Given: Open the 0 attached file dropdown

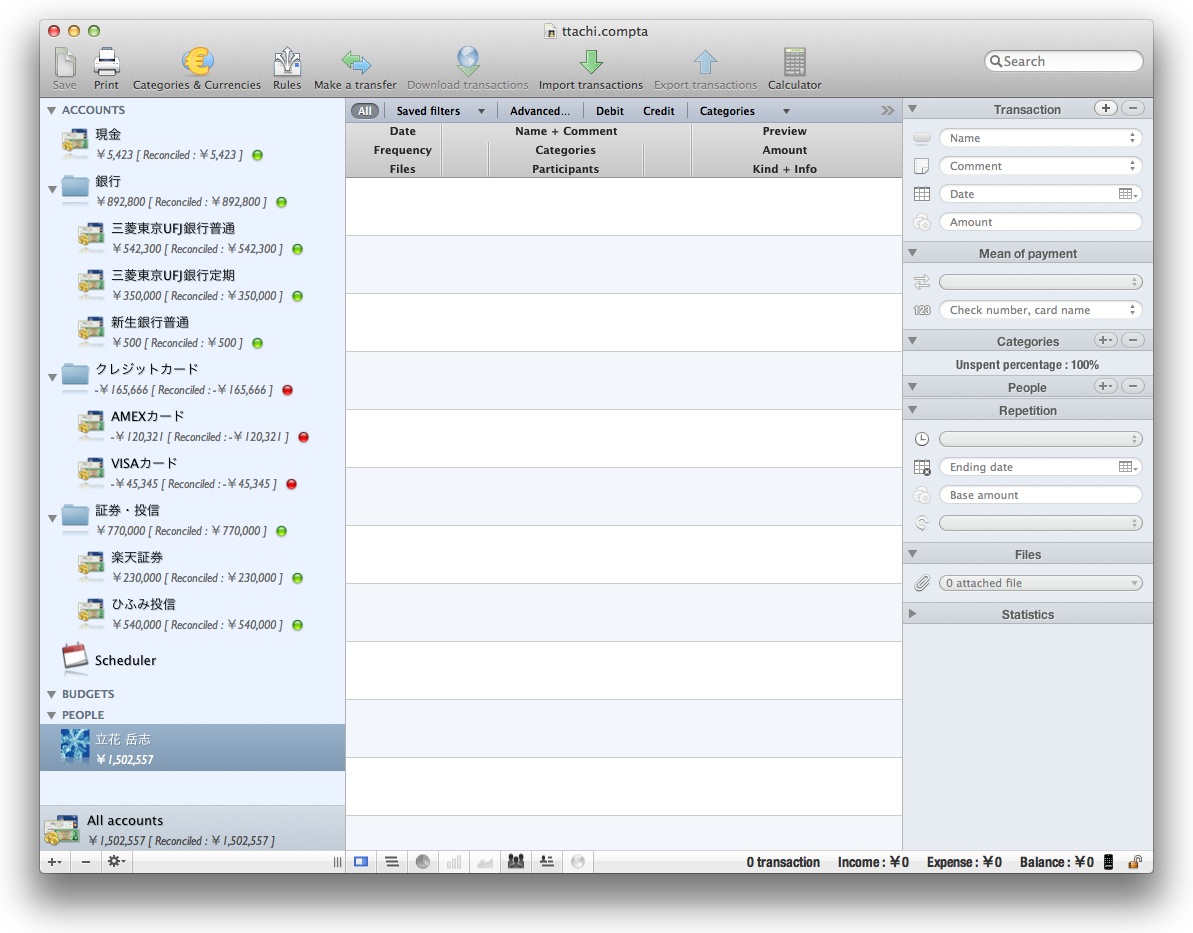Looking at the screenshot, I should point(1040,583).
